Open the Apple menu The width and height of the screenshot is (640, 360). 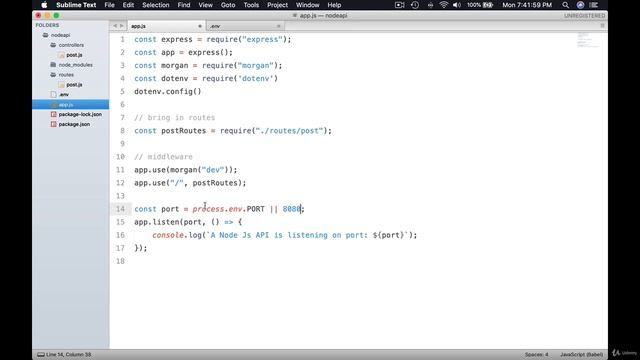pyautogui.click(x=44, y=5)
